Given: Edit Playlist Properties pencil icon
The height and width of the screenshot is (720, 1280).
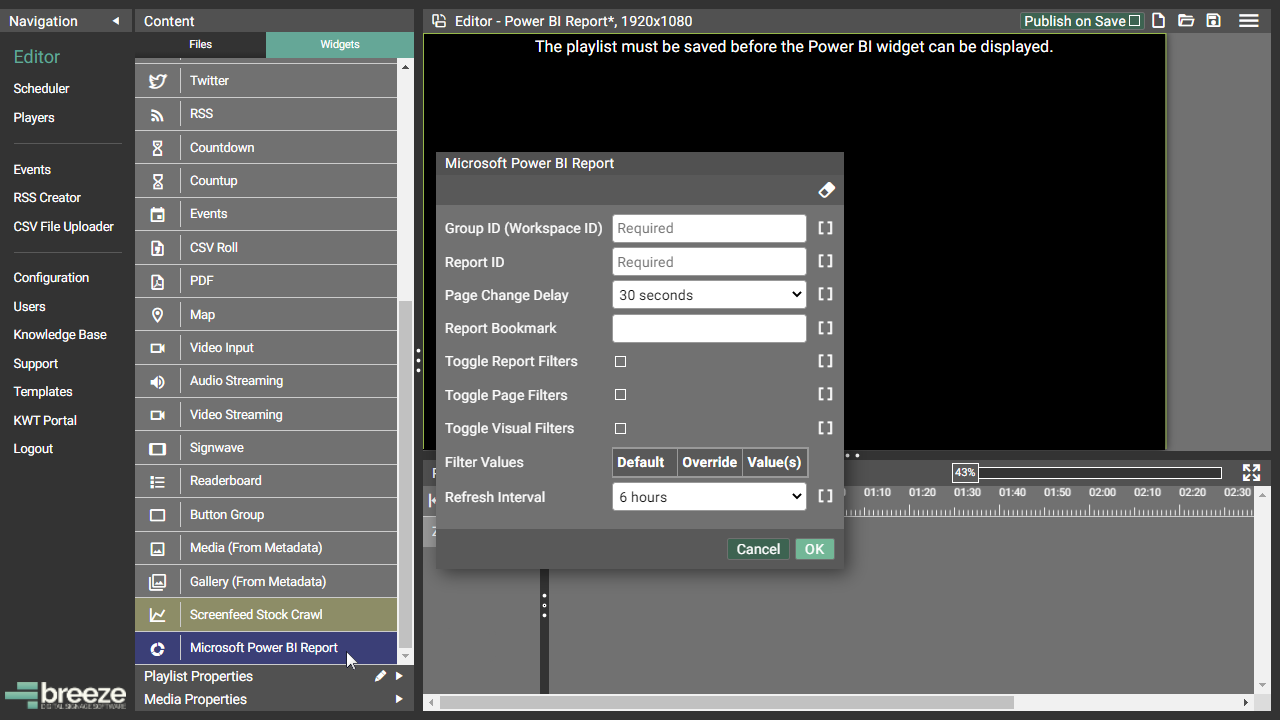Looking at the screenshot, I should [380, 676].
